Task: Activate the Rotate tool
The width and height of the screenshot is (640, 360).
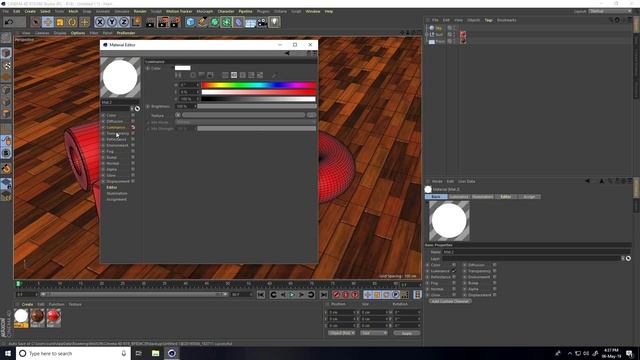Action: (72, 22)
